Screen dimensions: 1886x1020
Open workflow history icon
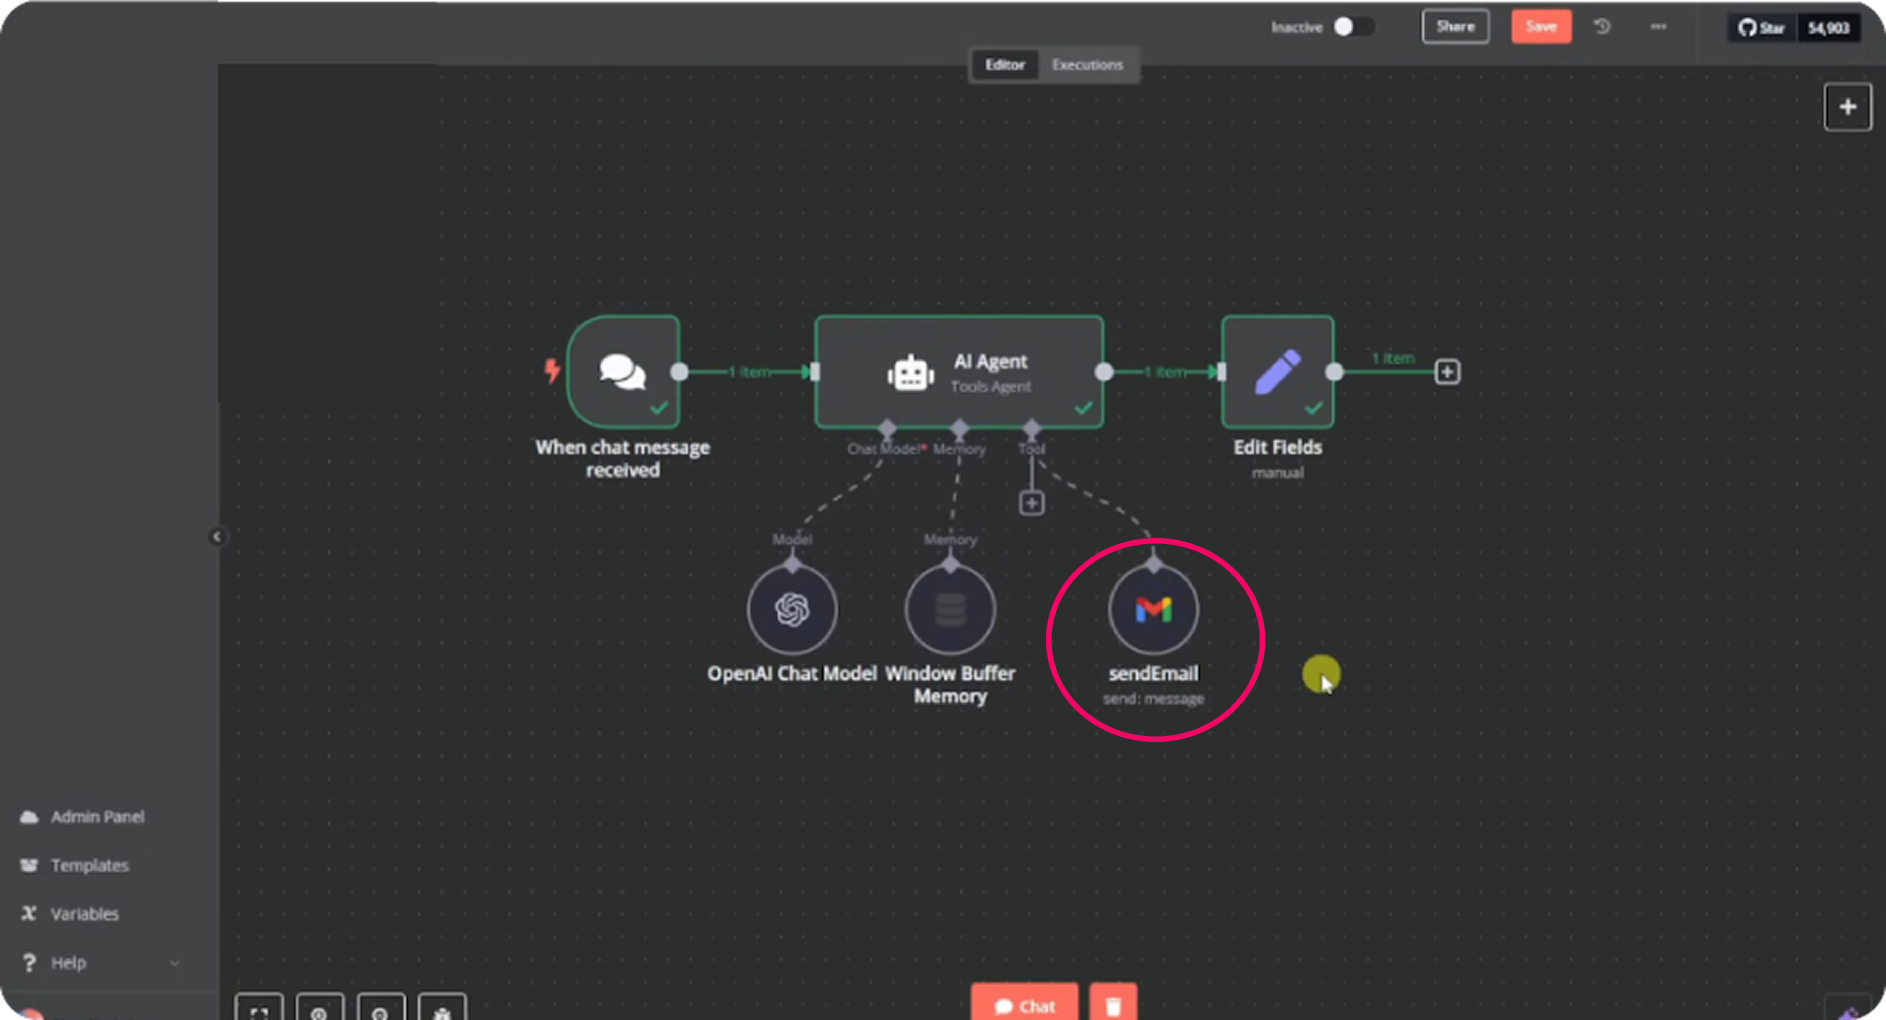[x=1602, y=27]
